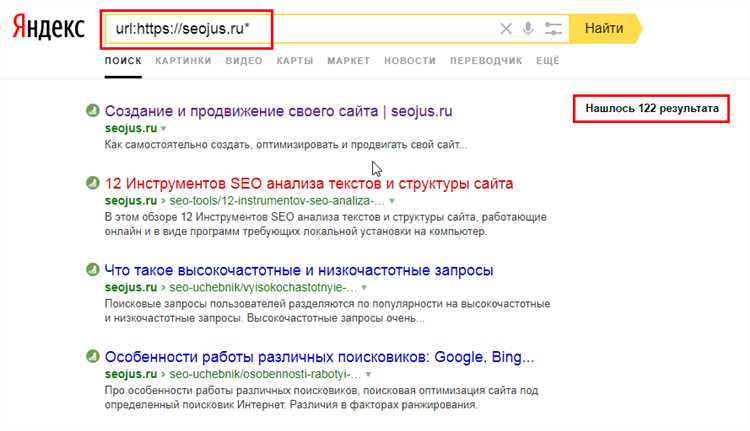Click favicon beside '12 Инструментов SEO' result
The height and width of the screenshot is (431, 750).
click(92, 183)
